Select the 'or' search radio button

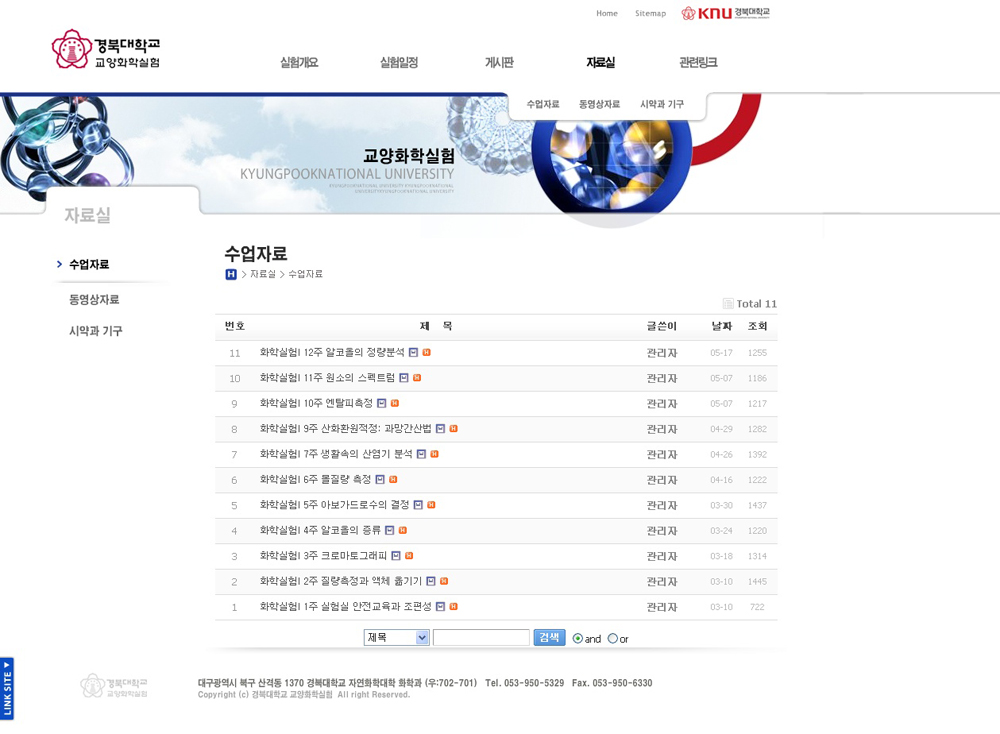pos(612,639)
